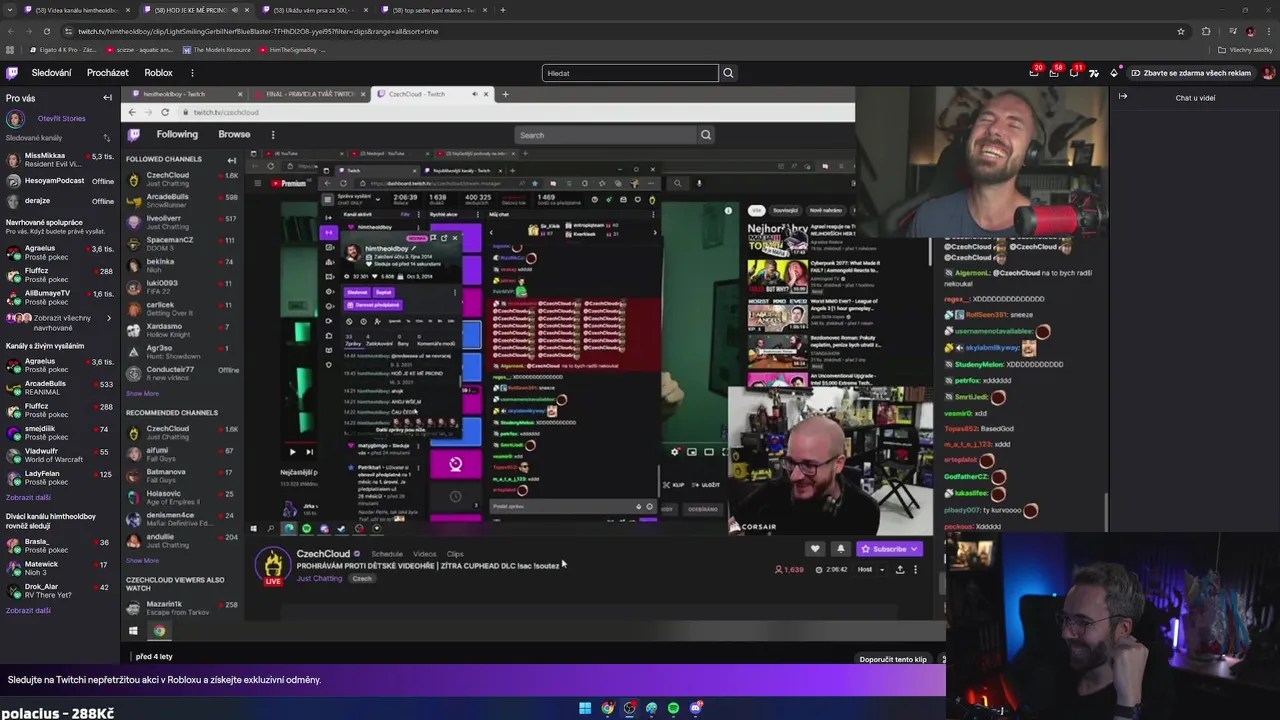Open Matewick Nioh 3 channel
The image size is (1280, 720).
coord(60,568)
